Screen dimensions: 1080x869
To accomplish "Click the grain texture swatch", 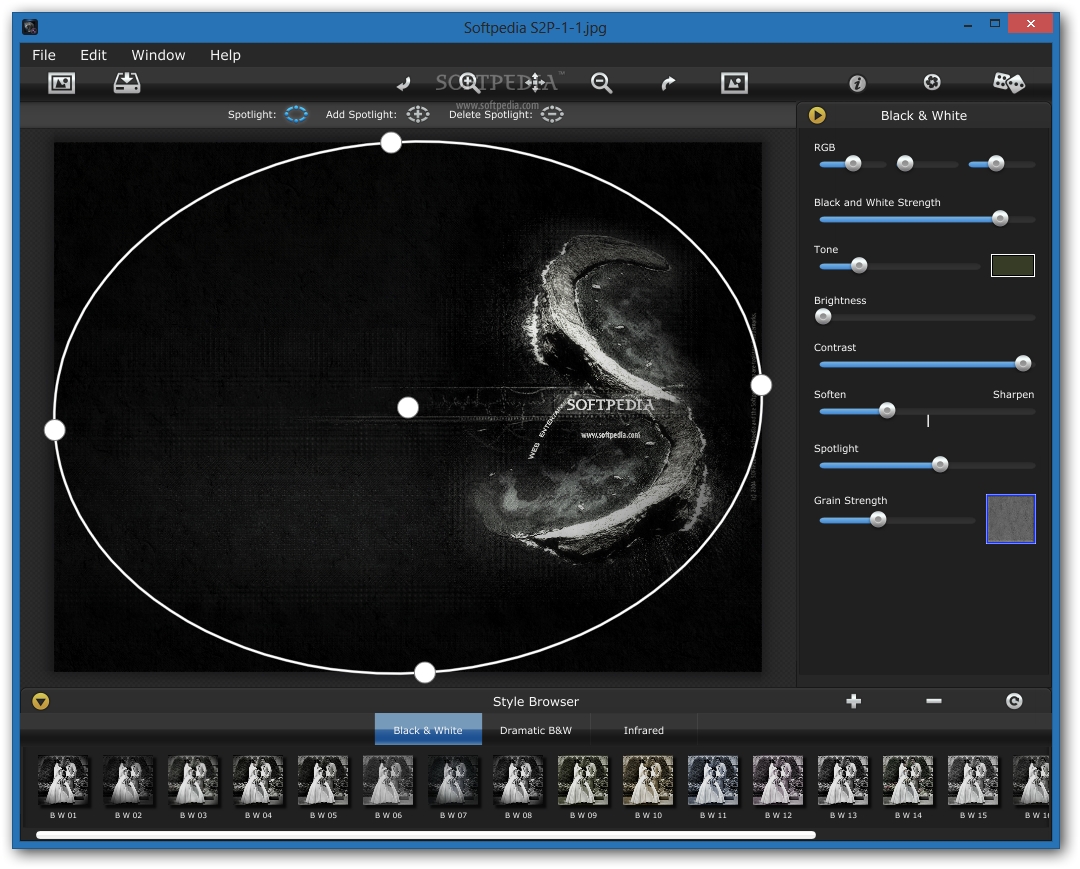I will click(x=1010, y=519).
